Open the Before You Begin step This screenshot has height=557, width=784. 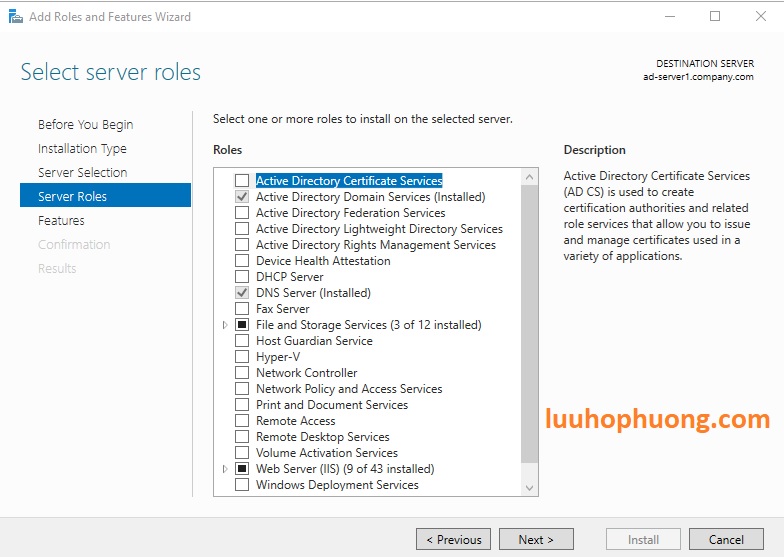(85, 125)
